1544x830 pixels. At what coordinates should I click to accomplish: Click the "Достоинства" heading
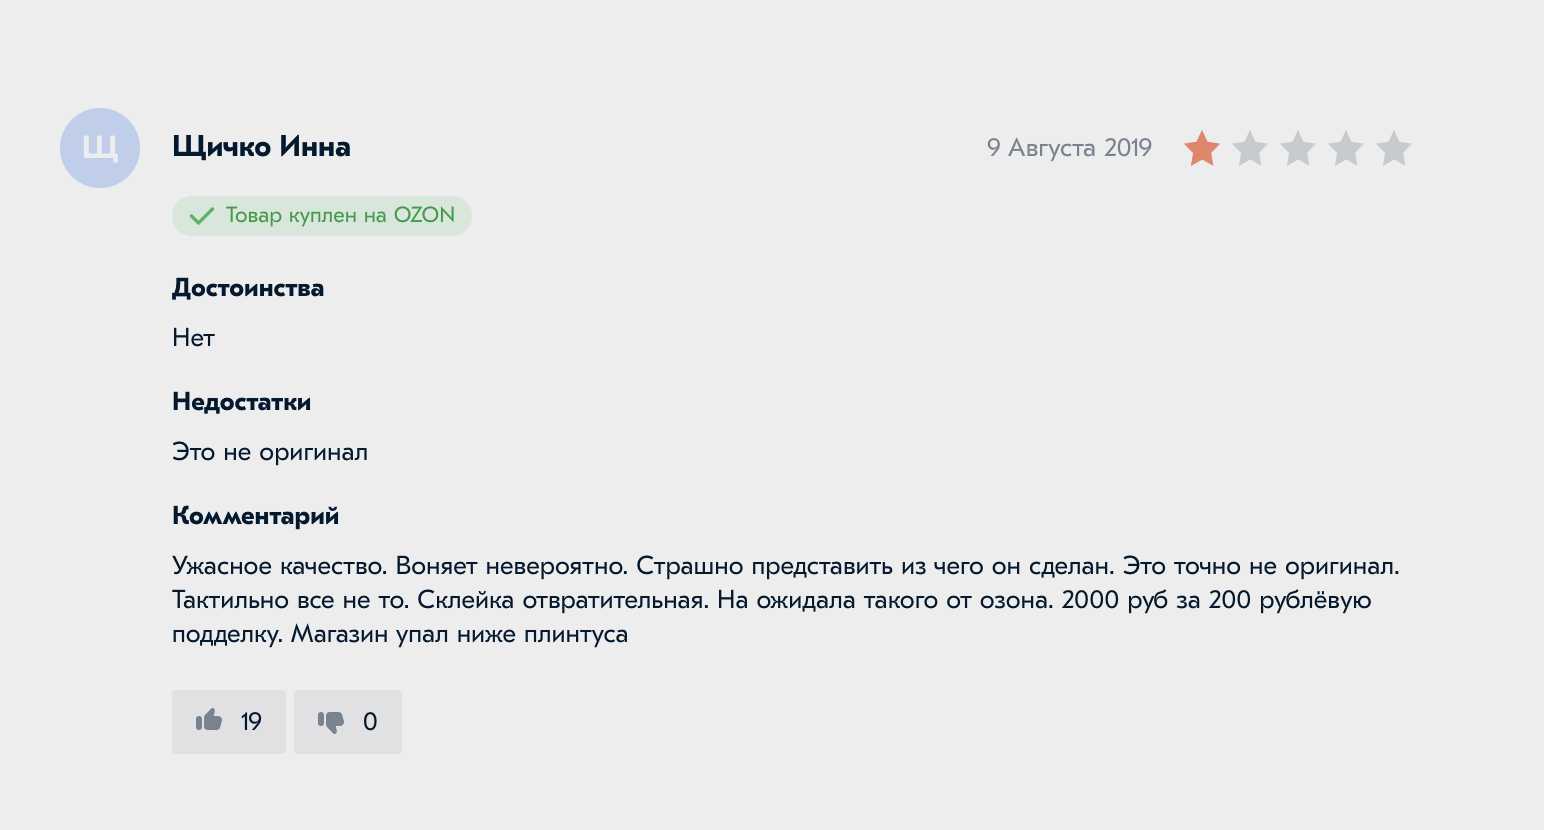tap(248, 288)
